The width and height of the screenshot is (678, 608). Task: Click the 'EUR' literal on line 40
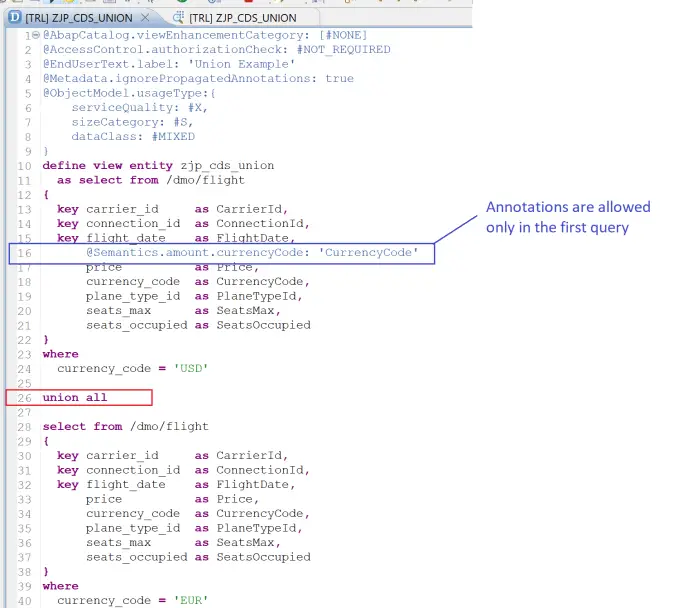pyautogui.click(x=191, y=601)
